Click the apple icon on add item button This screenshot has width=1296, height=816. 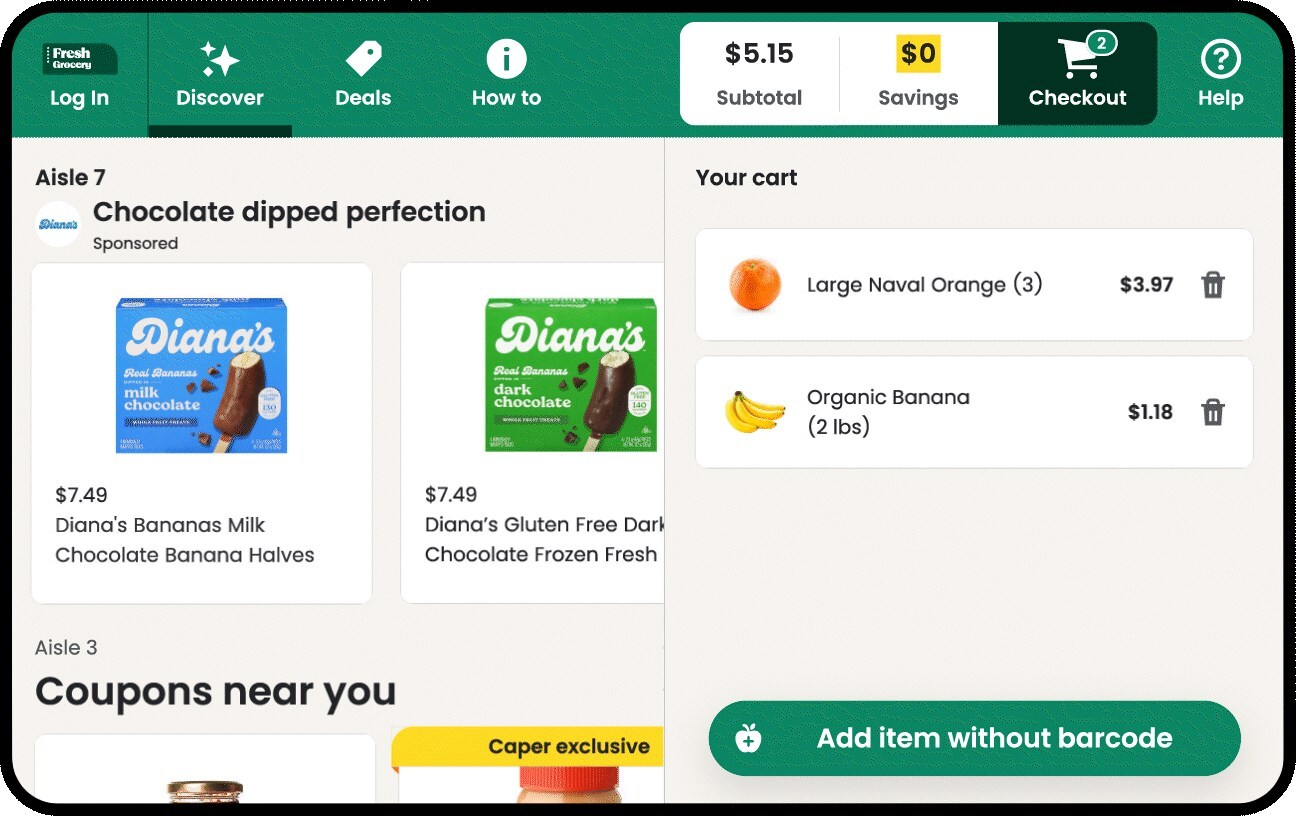pos(748,739)
